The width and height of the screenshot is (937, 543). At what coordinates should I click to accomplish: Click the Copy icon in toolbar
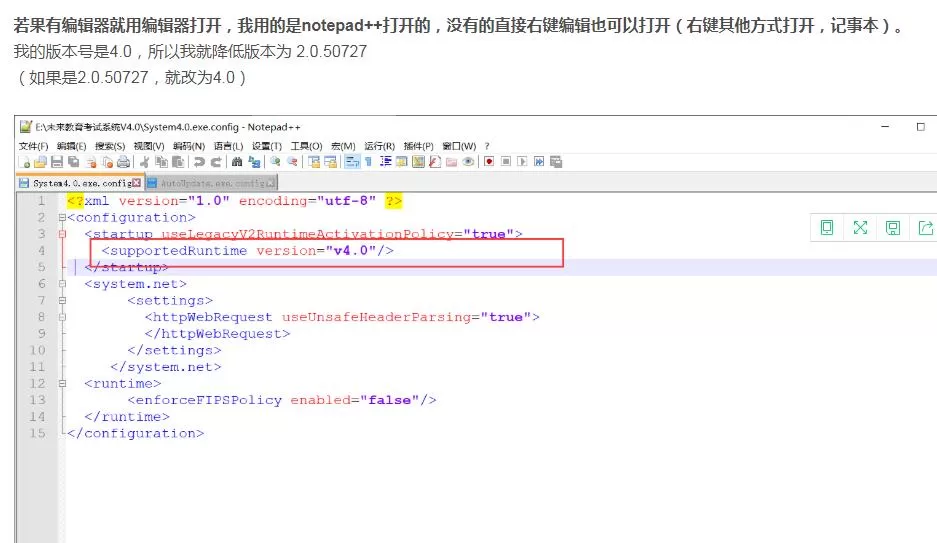point(161,162)
